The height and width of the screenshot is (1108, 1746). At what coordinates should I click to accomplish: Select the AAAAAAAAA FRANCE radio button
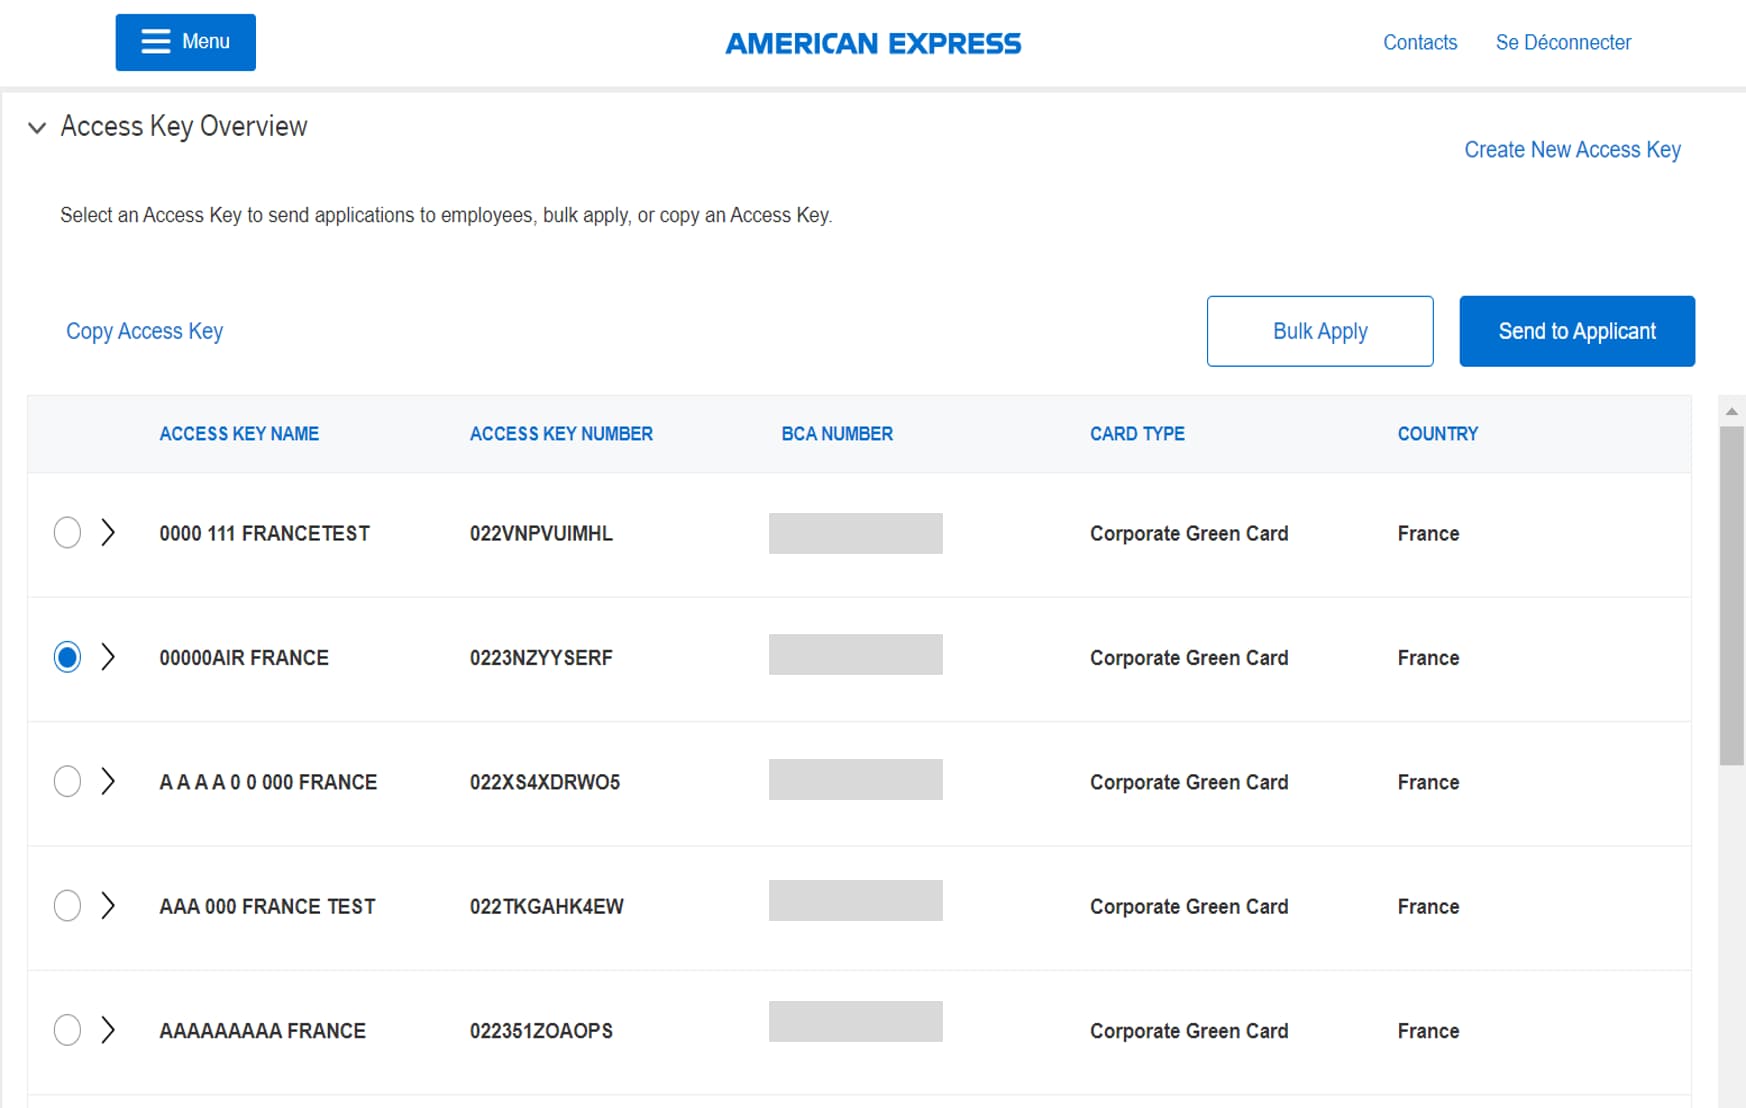click(67, 1029)
